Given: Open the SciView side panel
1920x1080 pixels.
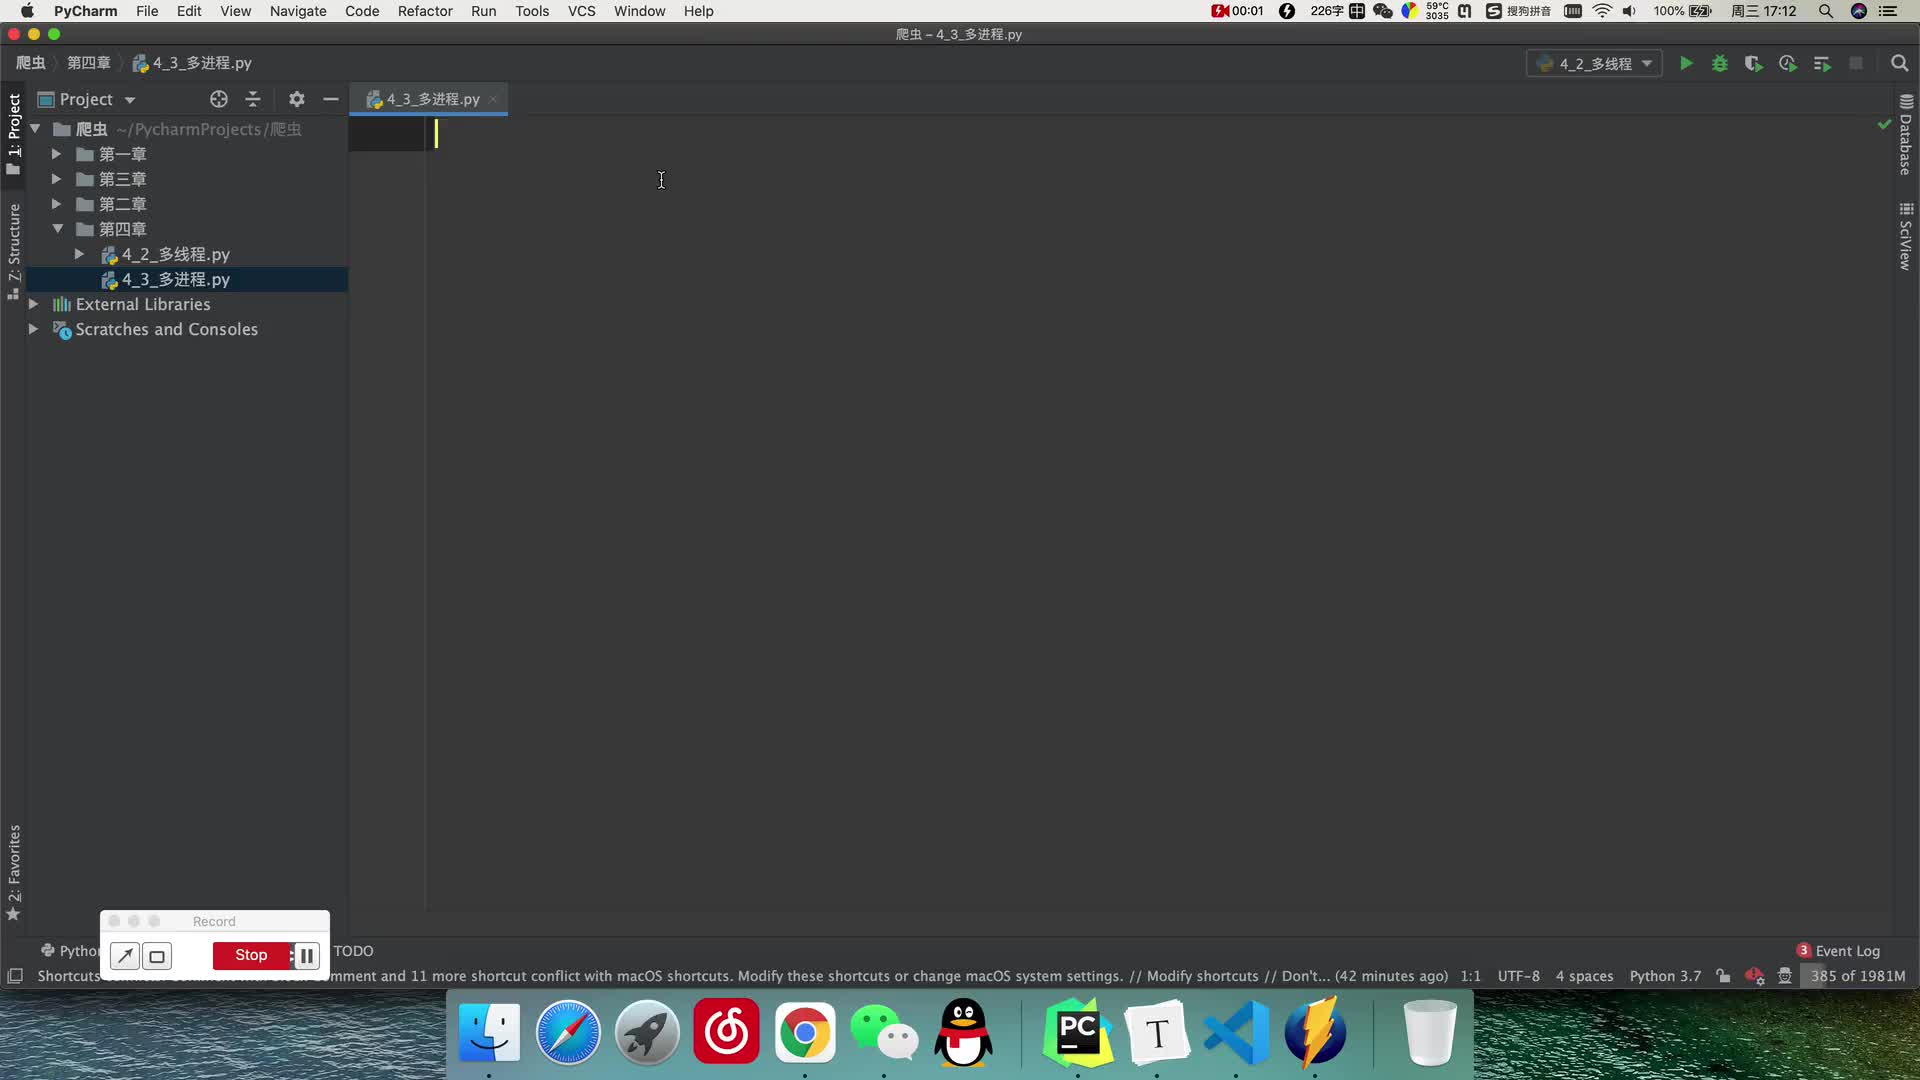Looking at the screenshot, I should click(x=1906, y=236).
